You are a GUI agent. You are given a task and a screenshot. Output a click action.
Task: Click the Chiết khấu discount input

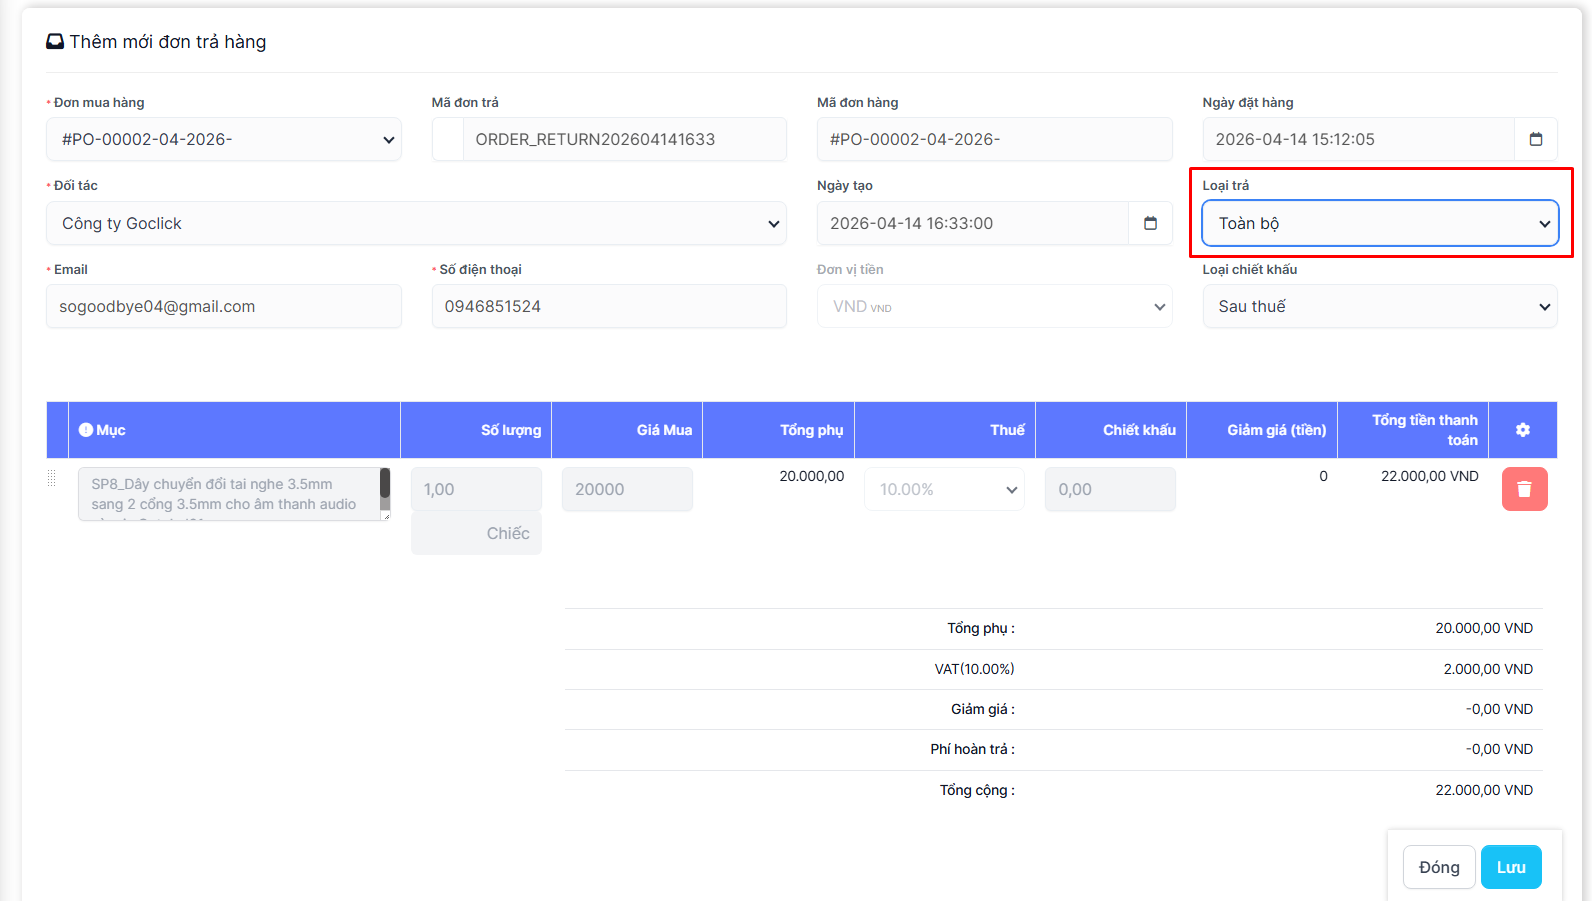1110,490
